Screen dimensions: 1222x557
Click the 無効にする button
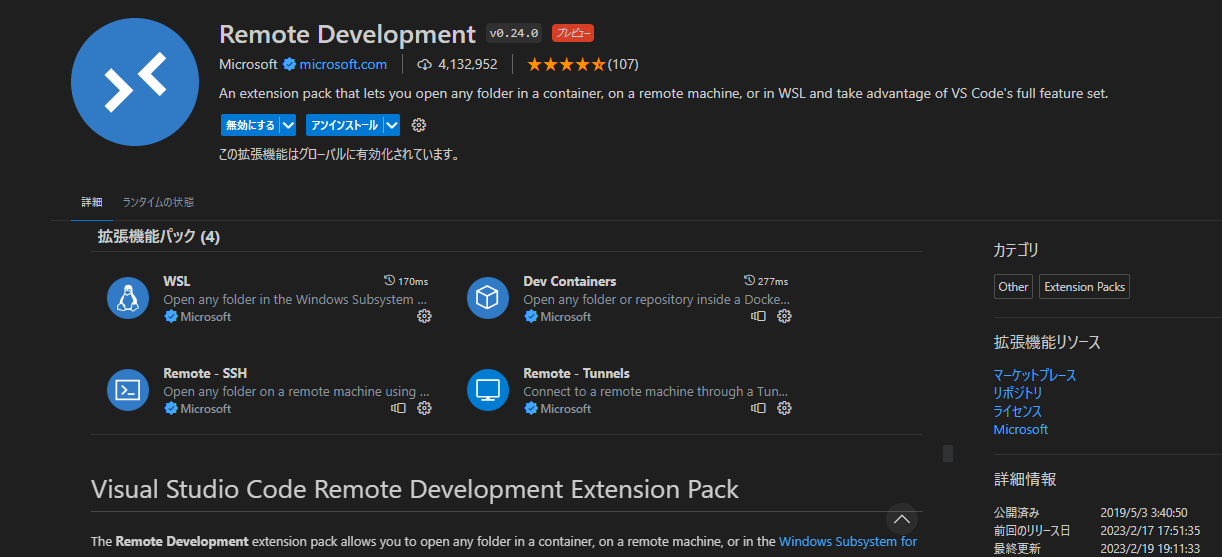tap(249, 125)
